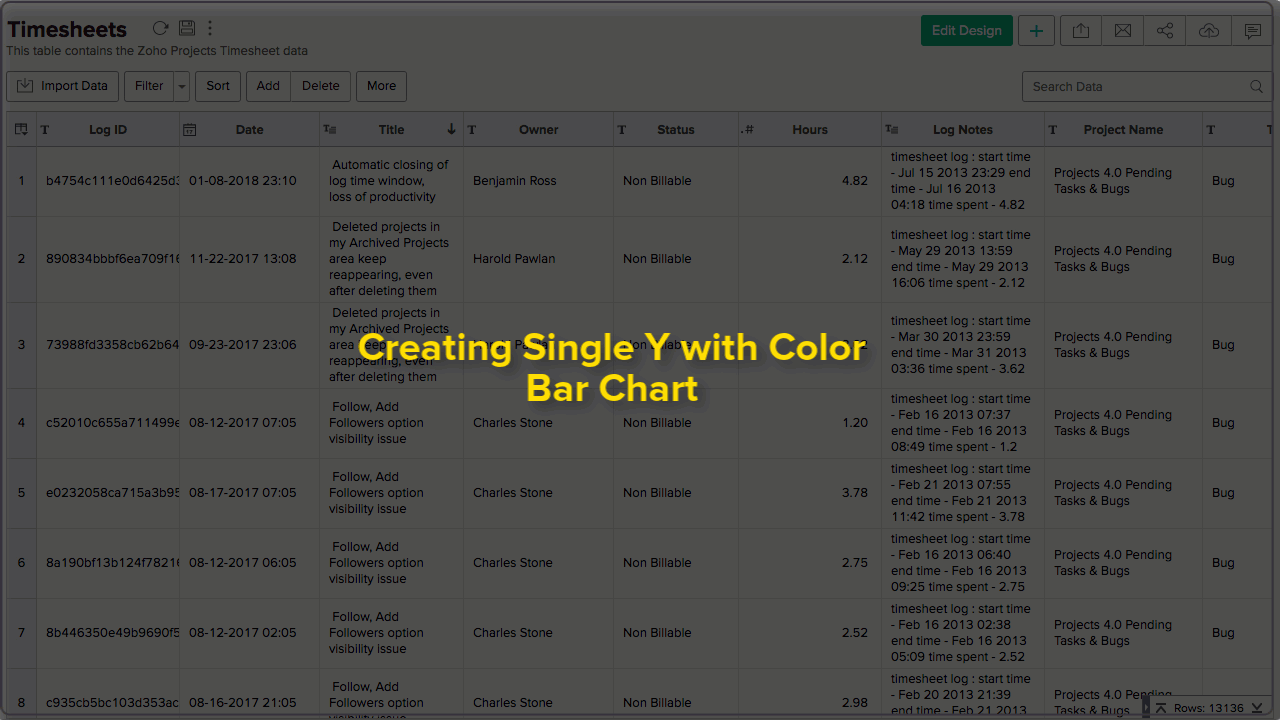Click the export icon in top toolbar
Viewport: 1280px width, 720px height.
tap(1080, 31)
